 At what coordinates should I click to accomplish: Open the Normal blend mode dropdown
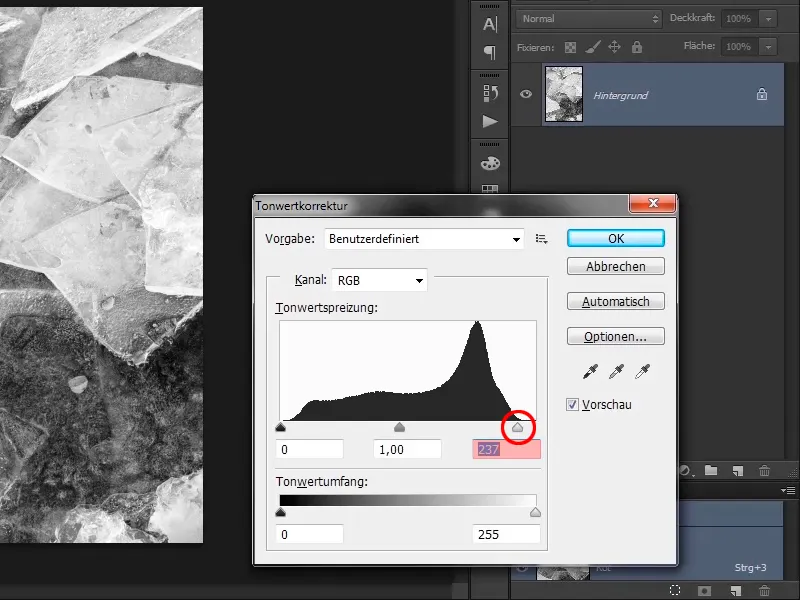pos(589,19)
